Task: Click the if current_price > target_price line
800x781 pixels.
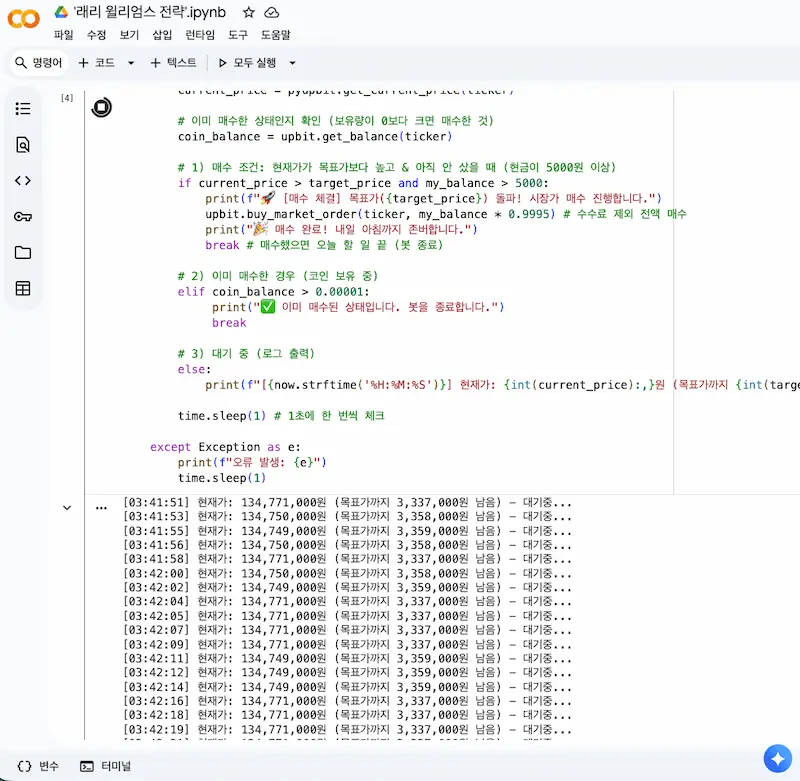Action: (363, 183)
